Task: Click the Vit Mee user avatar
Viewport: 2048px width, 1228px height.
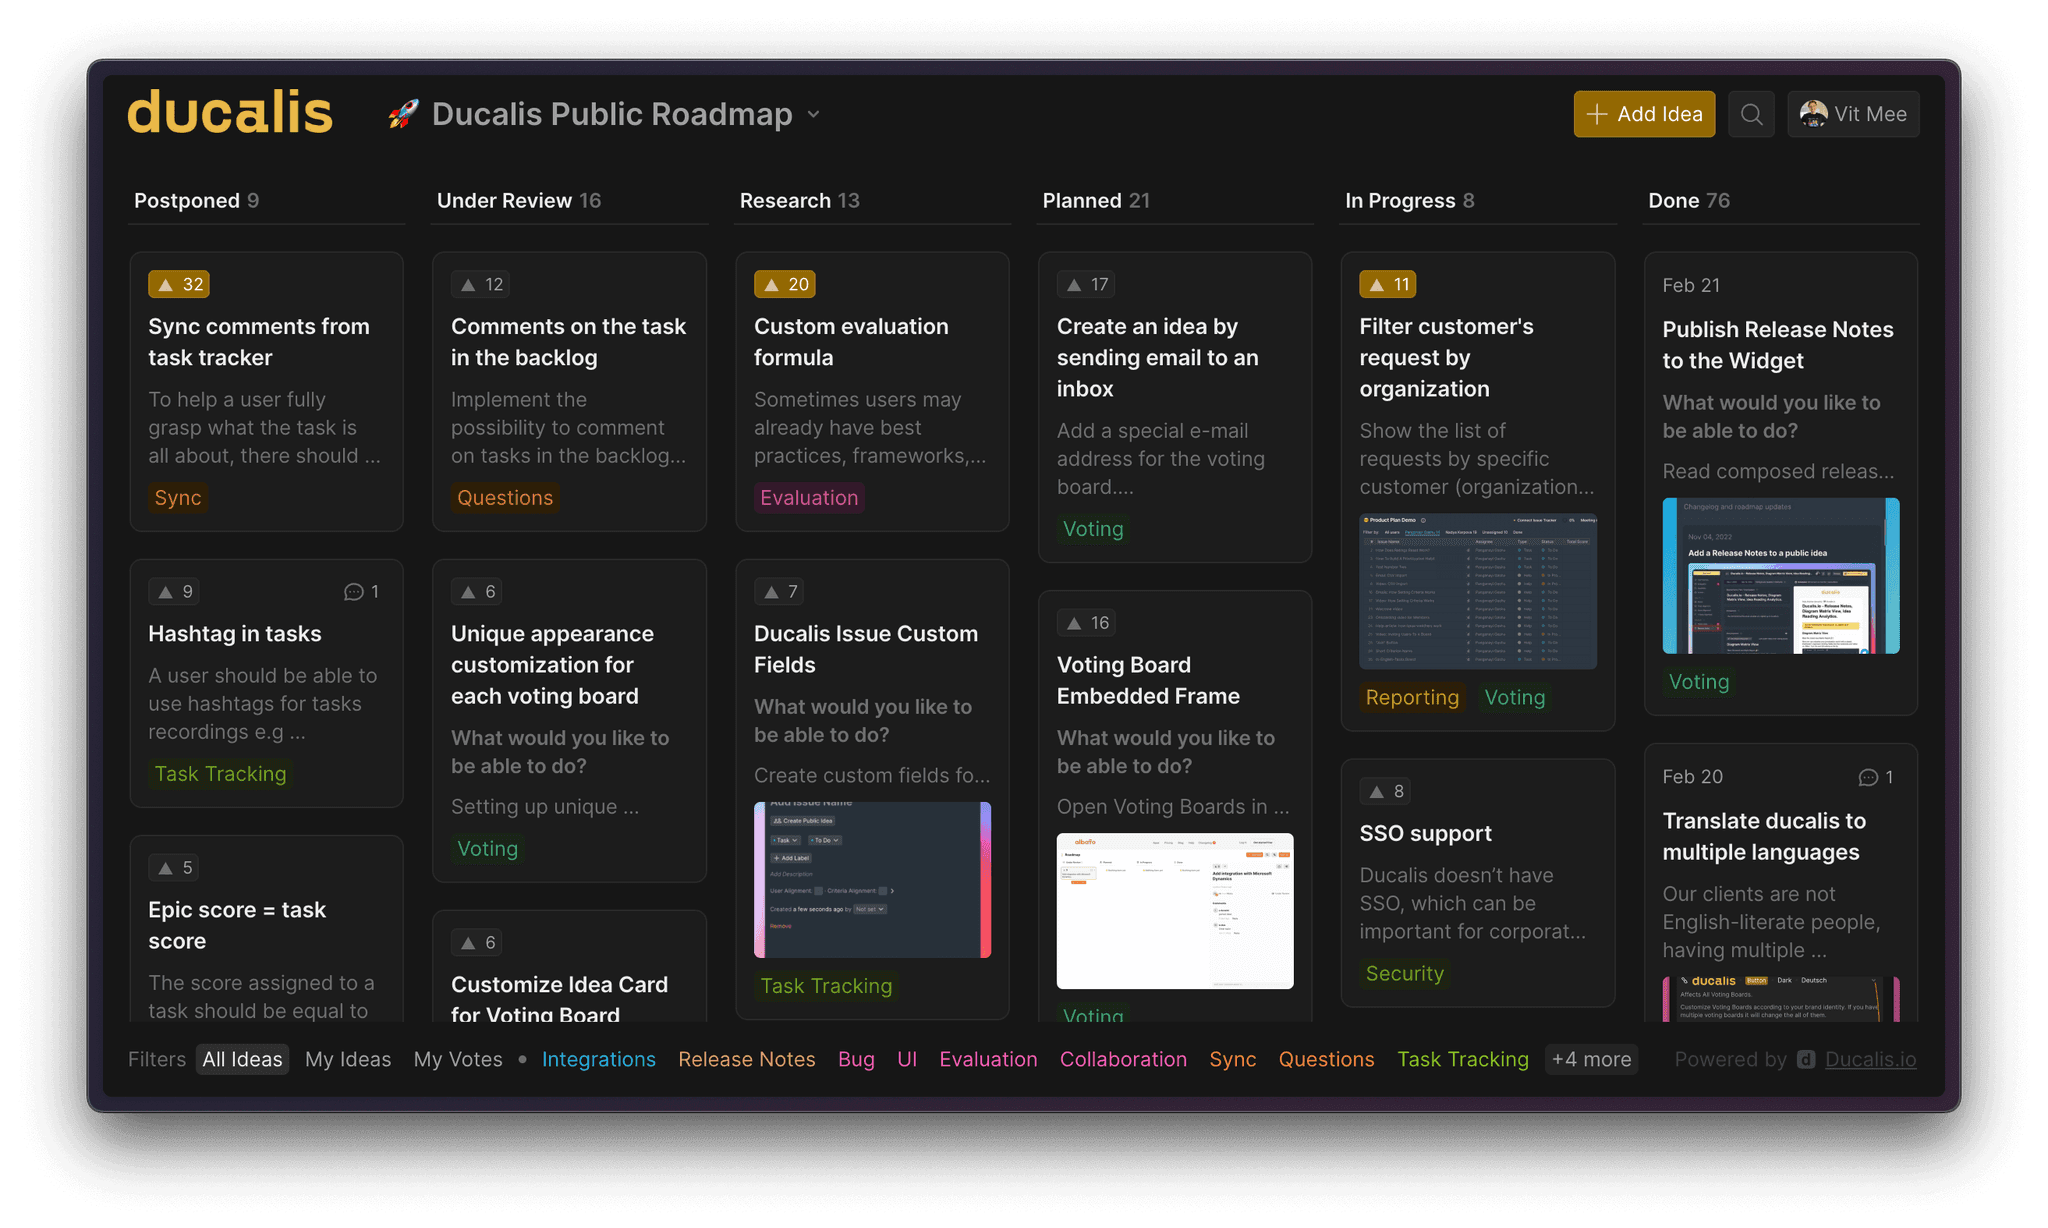Action: [x=1813, y=114]
